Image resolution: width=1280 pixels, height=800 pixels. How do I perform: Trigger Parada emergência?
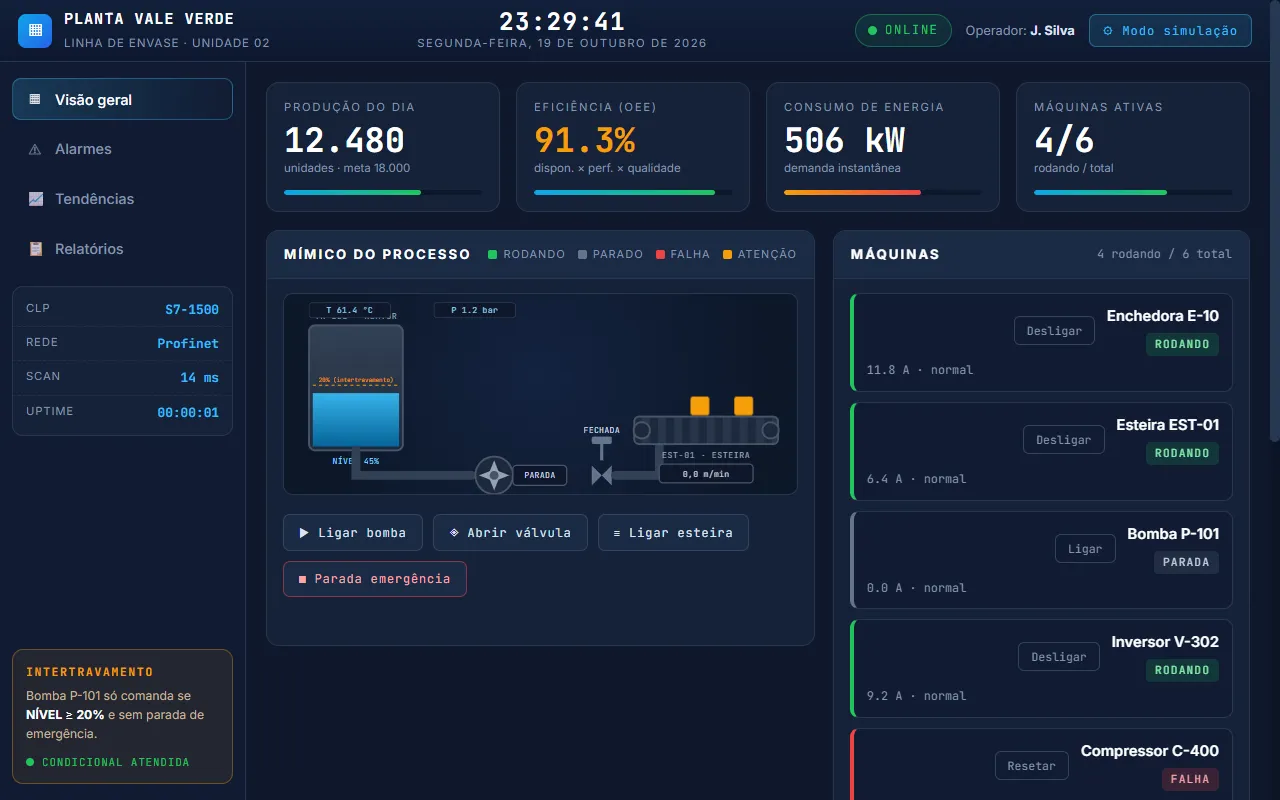(x=375, y=579)
